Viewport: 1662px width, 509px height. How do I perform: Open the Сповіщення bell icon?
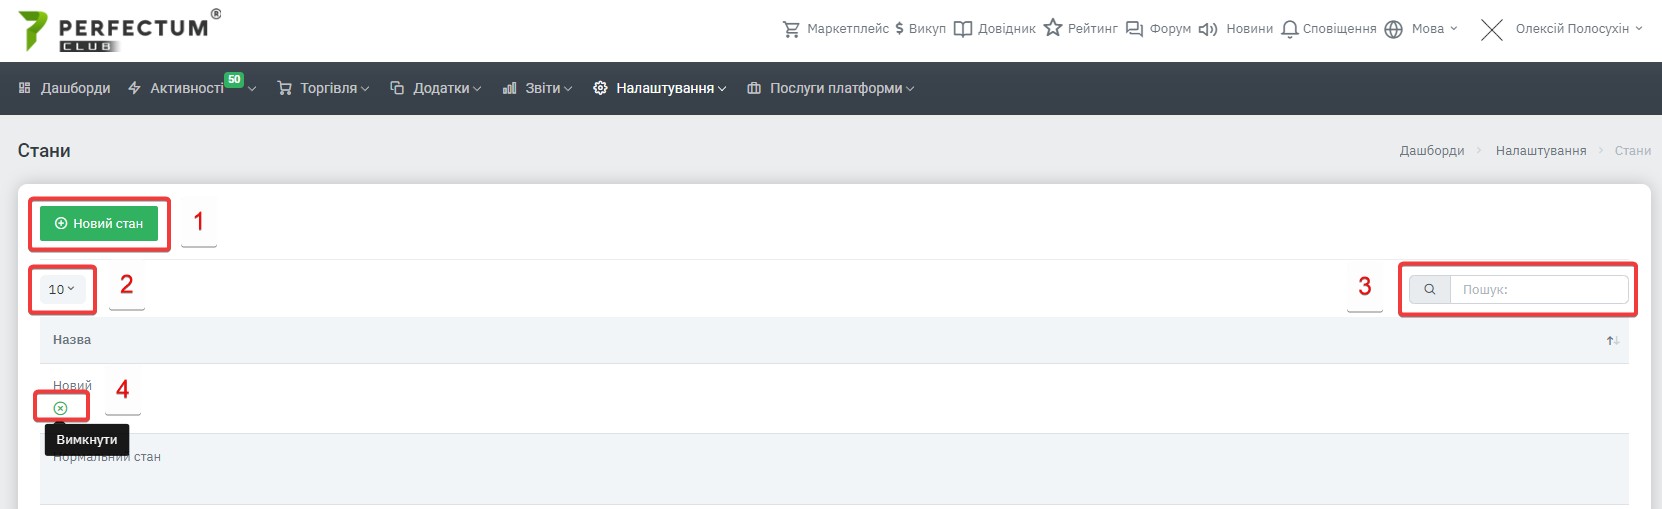point(1290,29)
